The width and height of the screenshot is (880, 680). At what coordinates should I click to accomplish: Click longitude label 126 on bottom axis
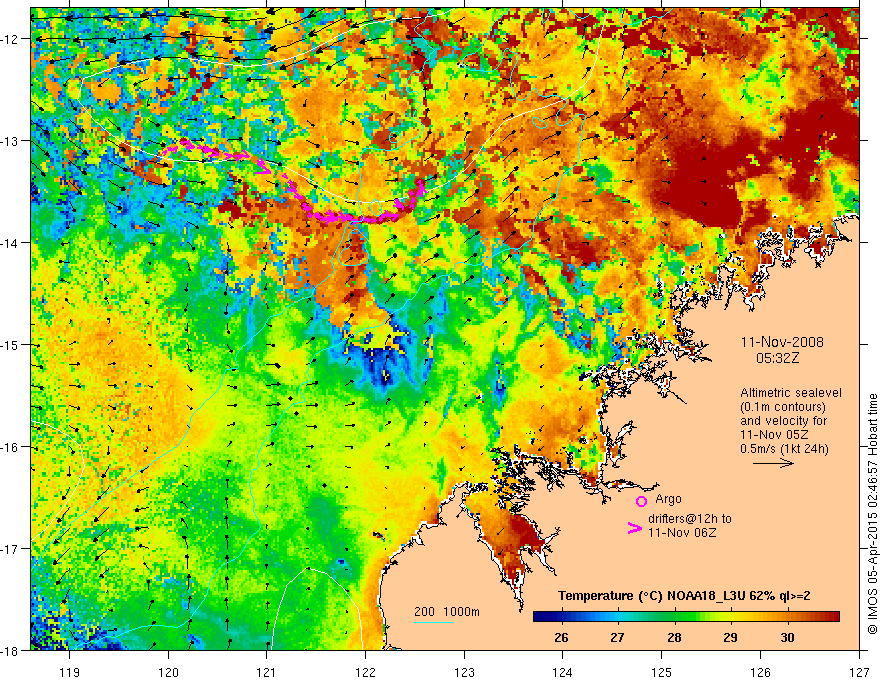point(760,672)
